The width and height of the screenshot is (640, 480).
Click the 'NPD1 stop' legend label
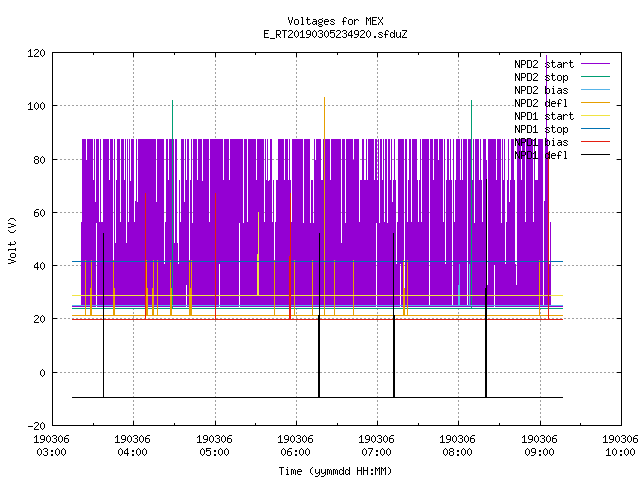click(x=541, y=129)
